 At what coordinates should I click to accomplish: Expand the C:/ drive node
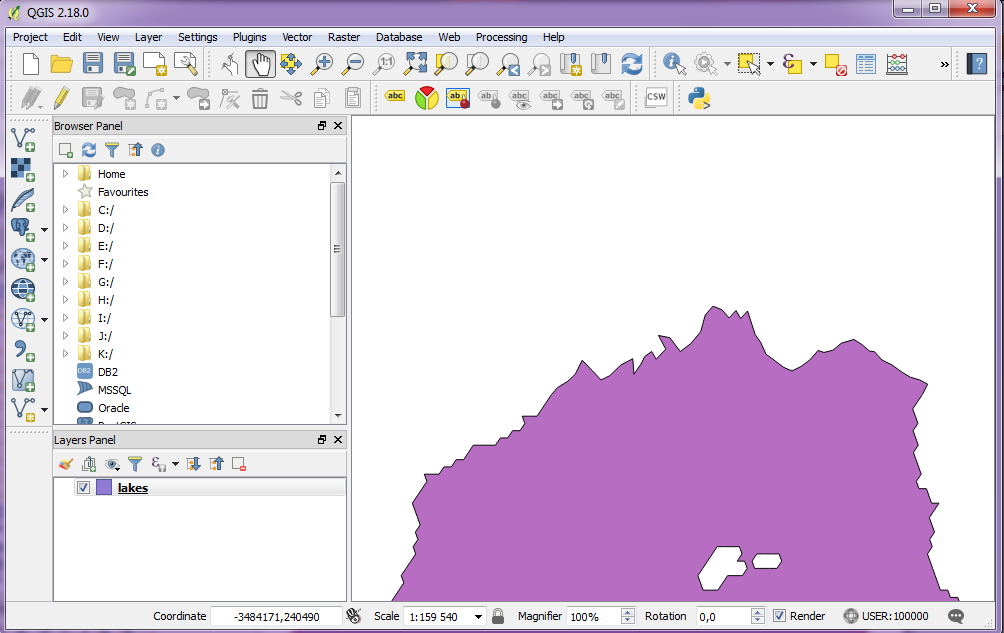coord(65,209)
